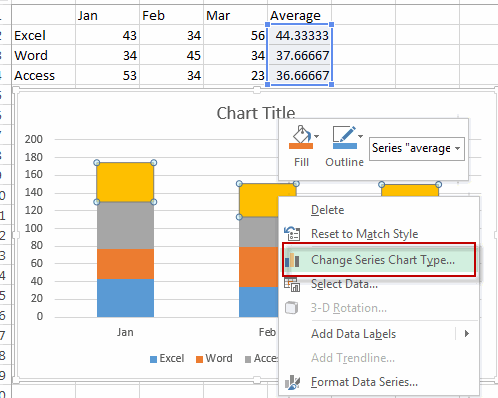
Task: Select the Word row label cell
Action: (44, 55)
